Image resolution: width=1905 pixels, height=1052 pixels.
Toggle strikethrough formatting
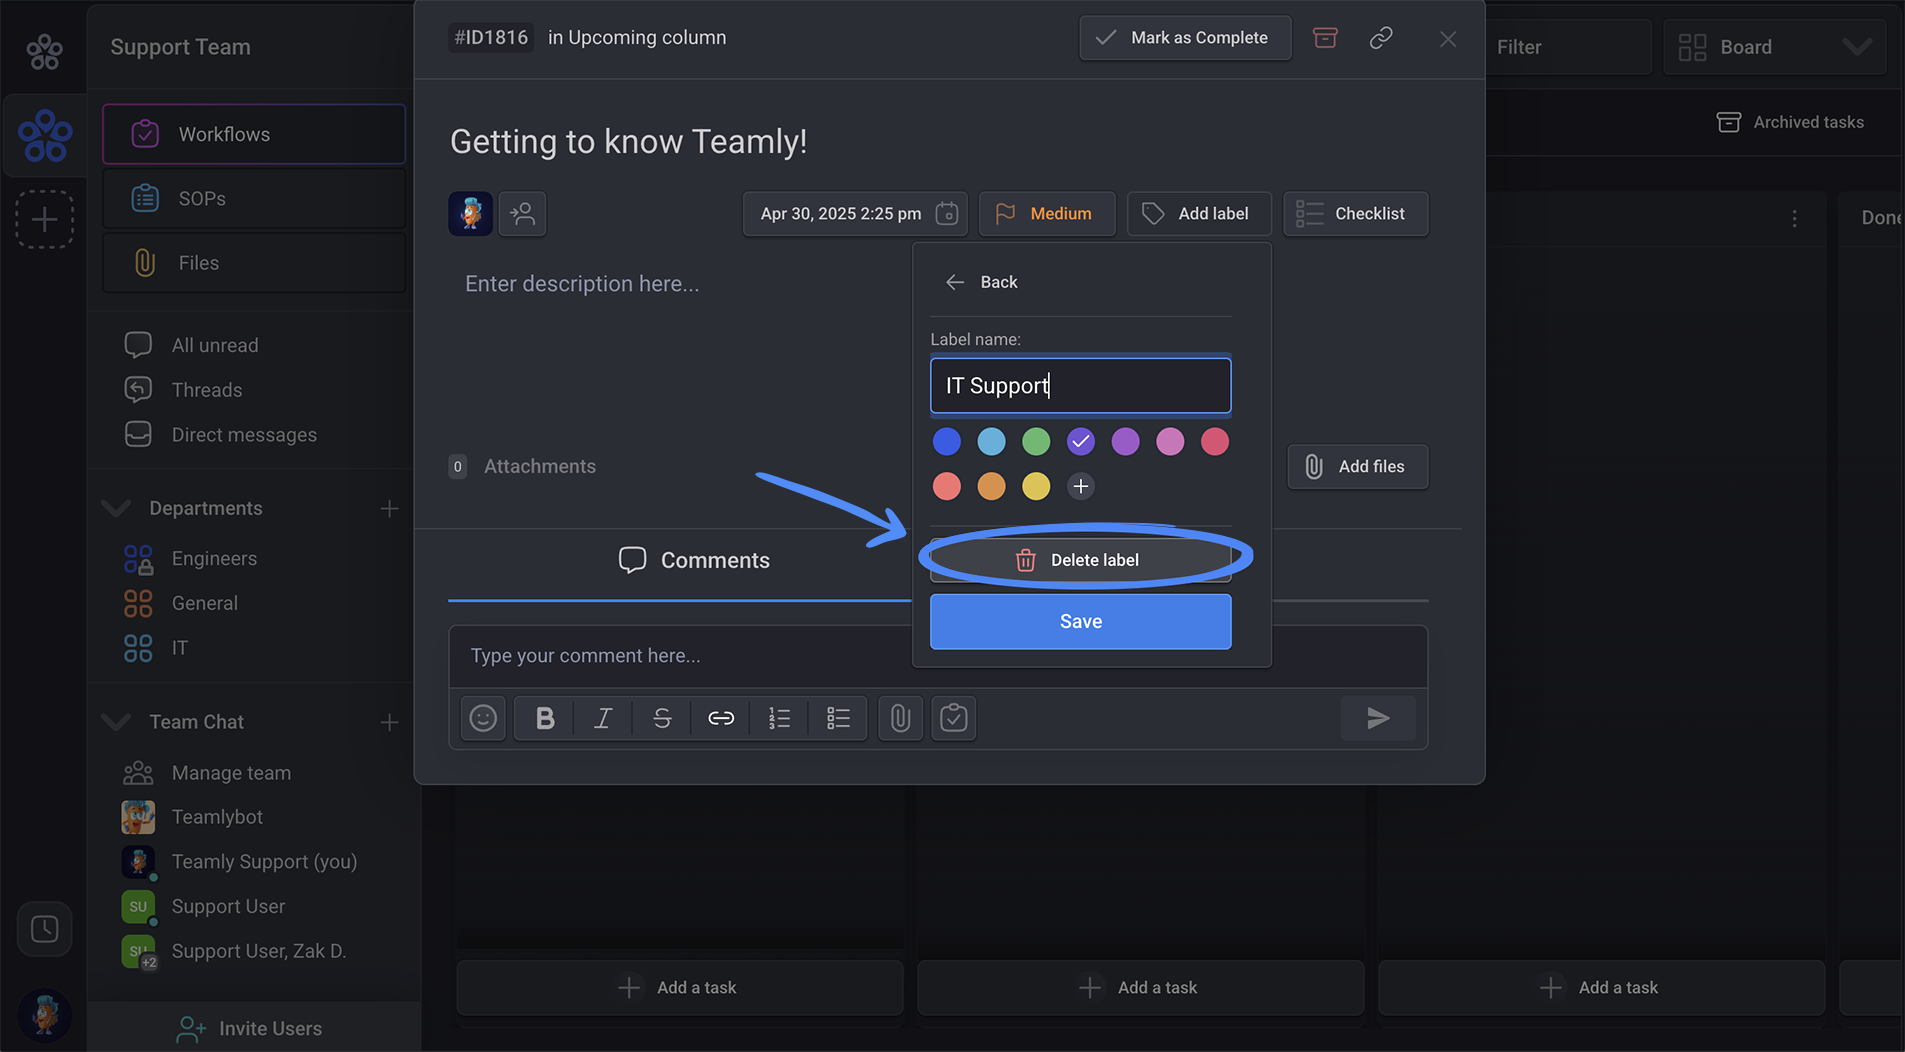662,718
